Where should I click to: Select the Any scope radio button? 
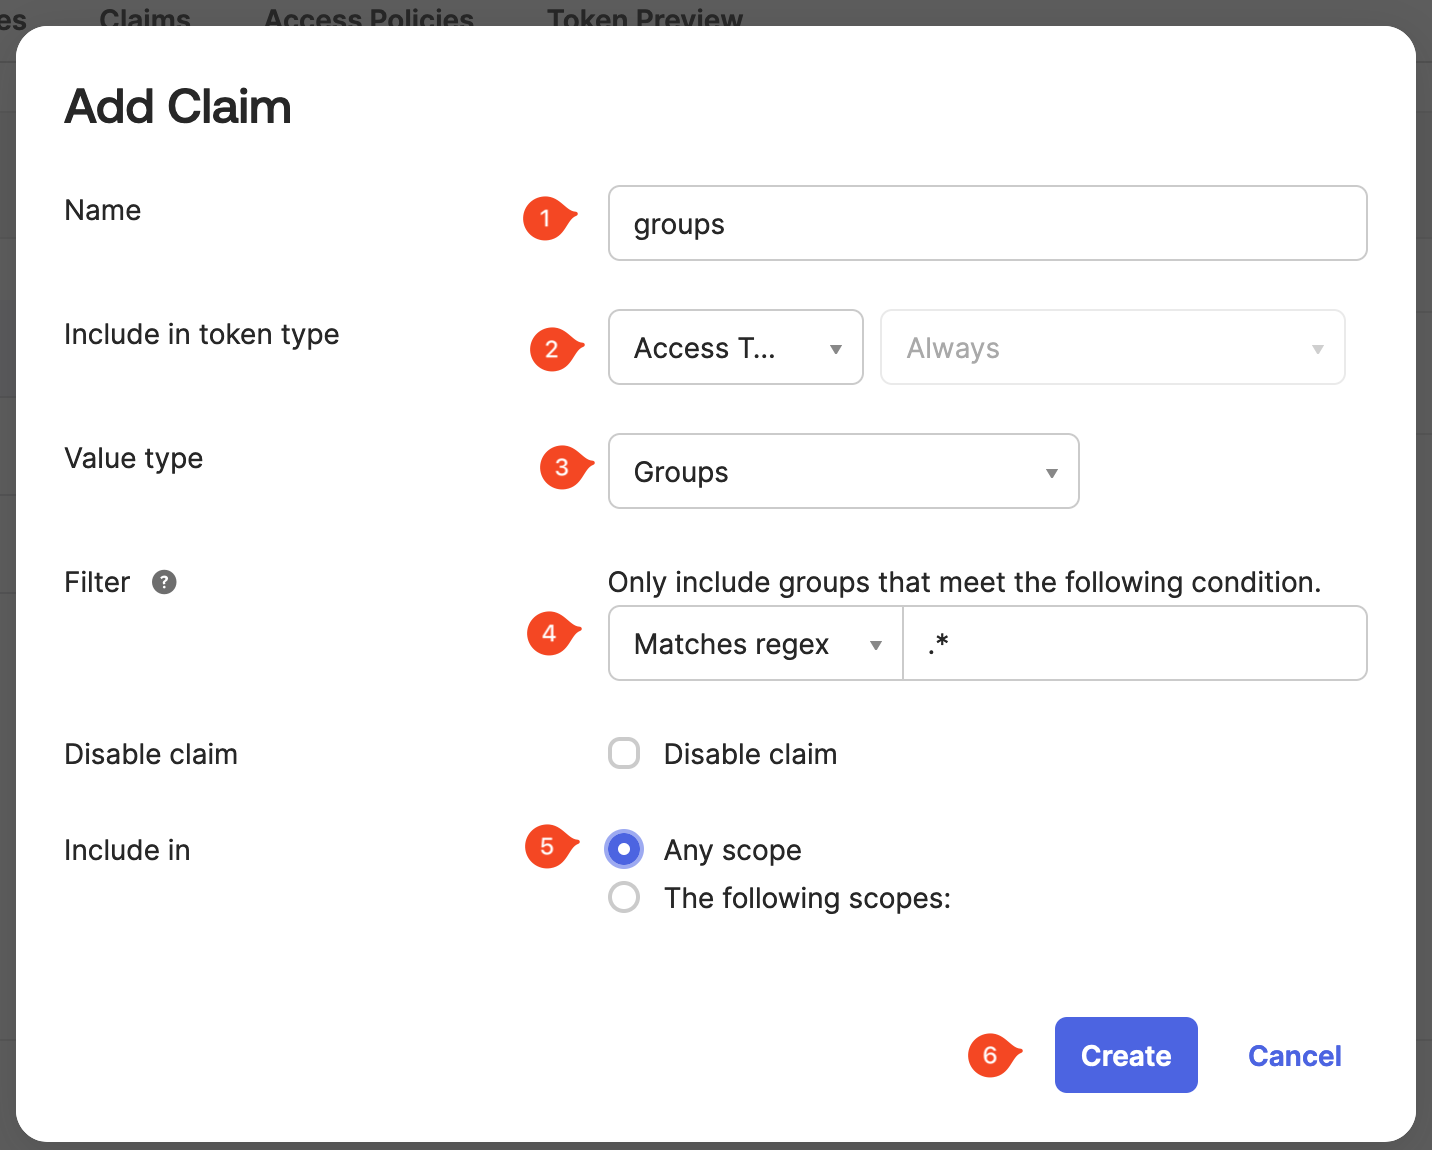coord(623,848)
